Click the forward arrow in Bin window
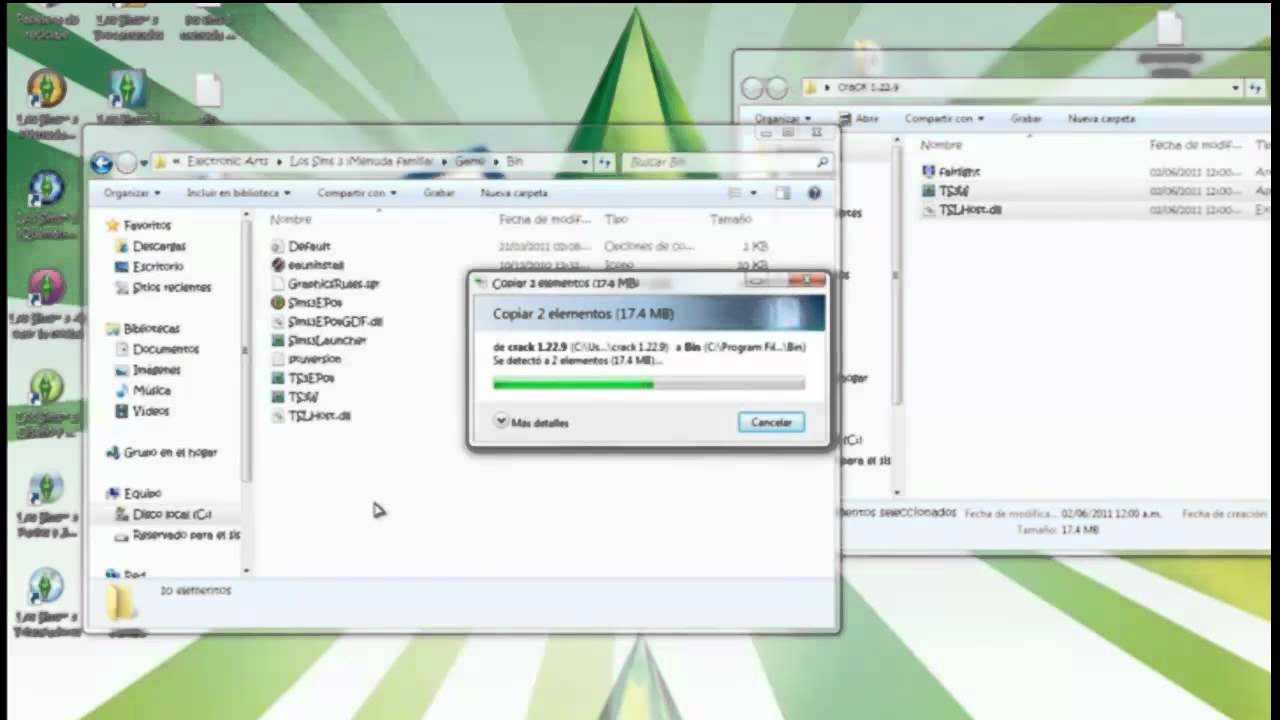This screenshot has width=1280, height=720. [x=126, y=162]
